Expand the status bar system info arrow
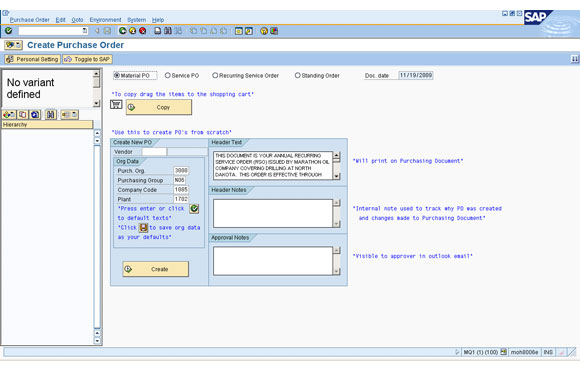Image resolution: width=580 pixels, height=371 pixels. 457,352
